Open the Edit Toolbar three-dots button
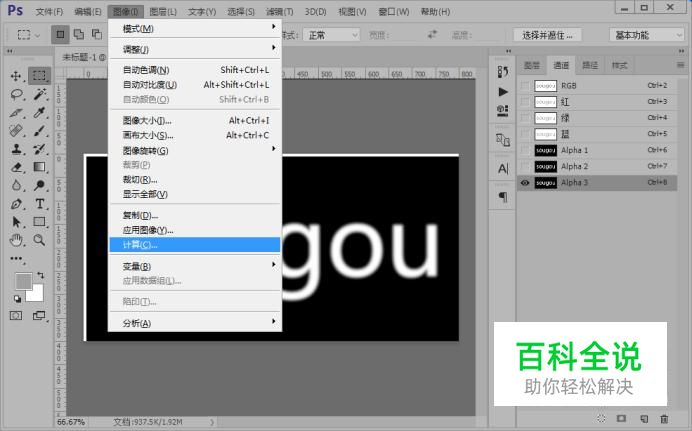Viewport: 692px width, 431px height. coord(16,259)
